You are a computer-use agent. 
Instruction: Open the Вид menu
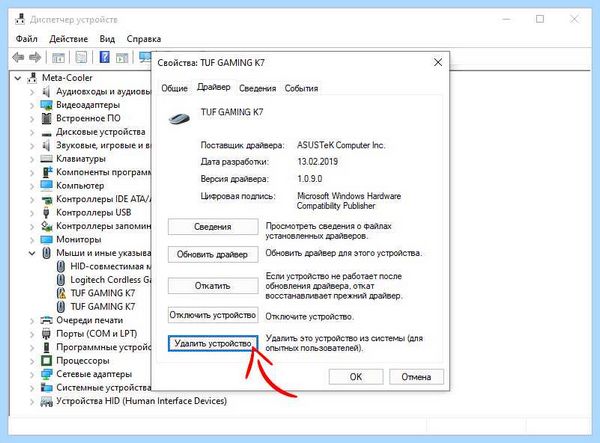tap(107, 39)
